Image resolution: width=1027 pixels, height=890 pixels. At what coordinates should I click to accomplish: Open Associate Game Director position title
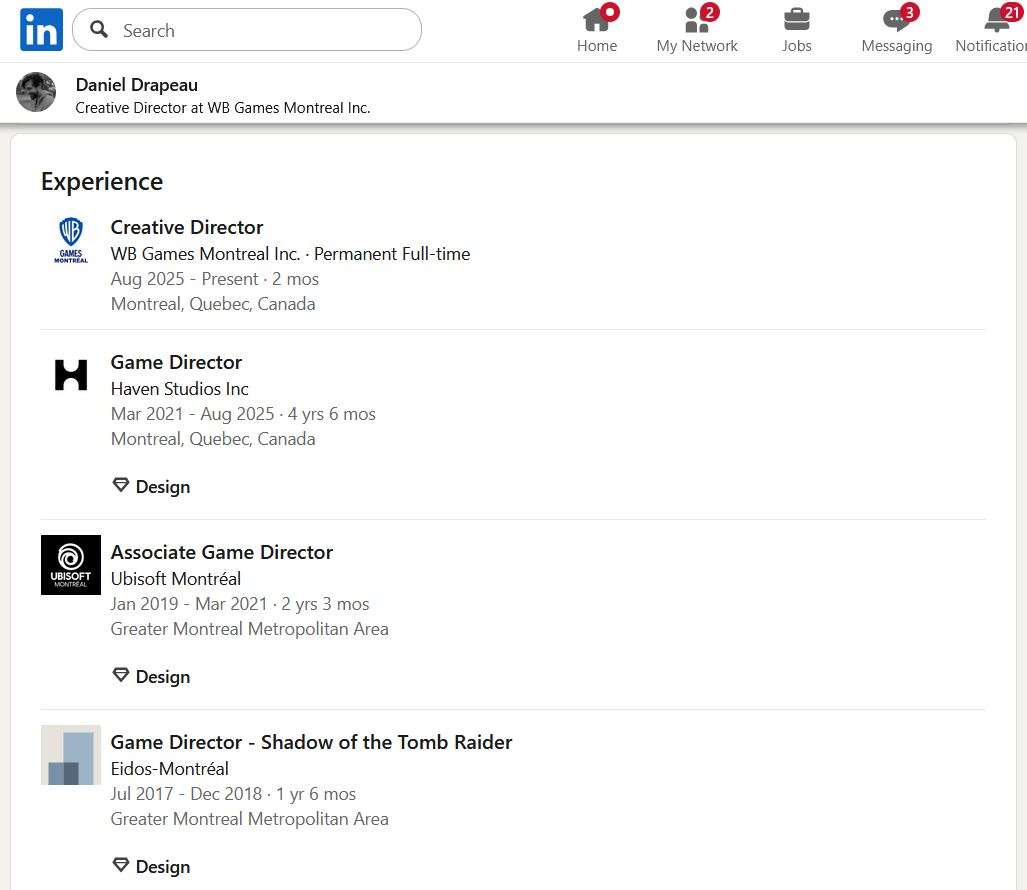221,552
